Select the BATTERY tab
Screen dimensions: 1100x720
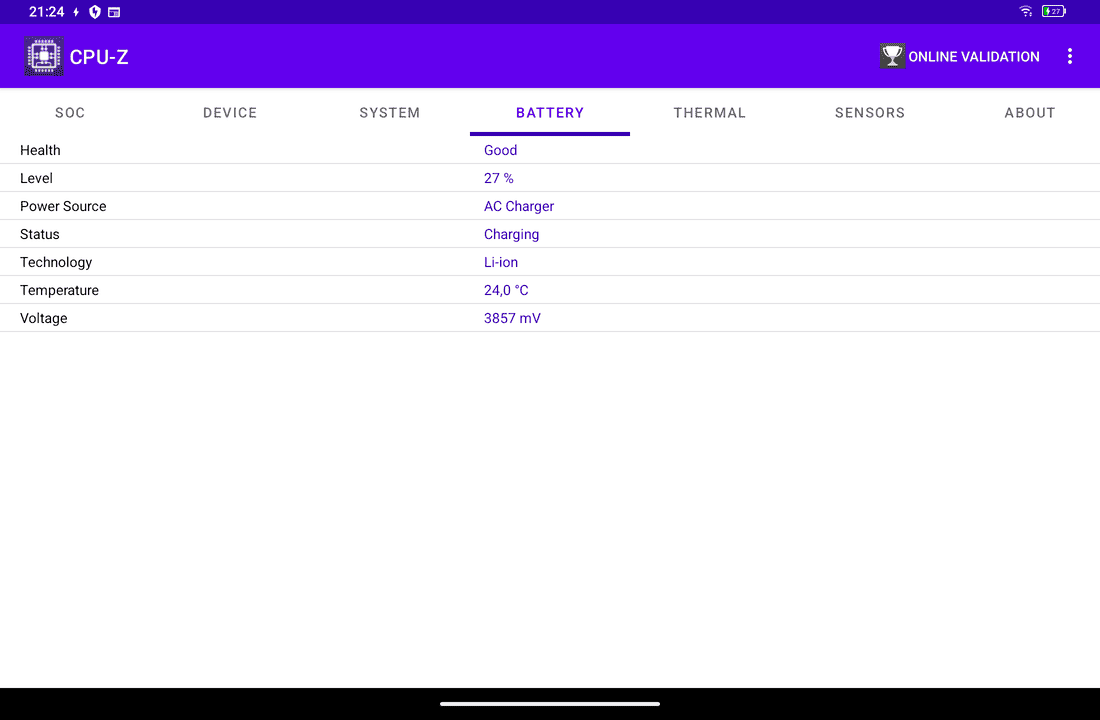click(x=550, y=113)
